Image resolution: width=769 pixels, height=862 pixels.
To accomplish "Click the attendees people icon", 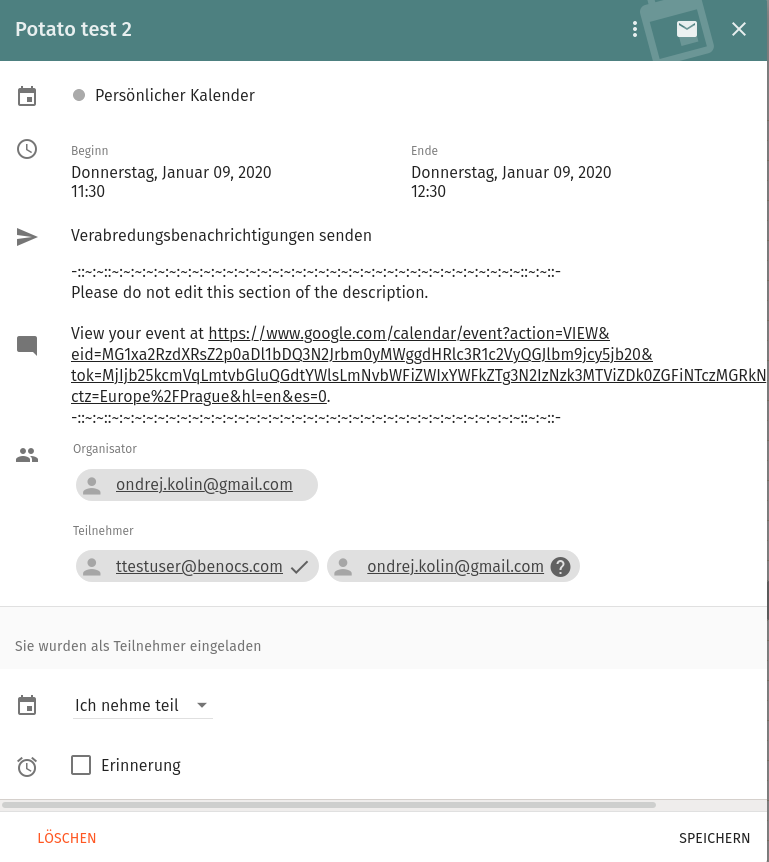I will tap(27, 455).
